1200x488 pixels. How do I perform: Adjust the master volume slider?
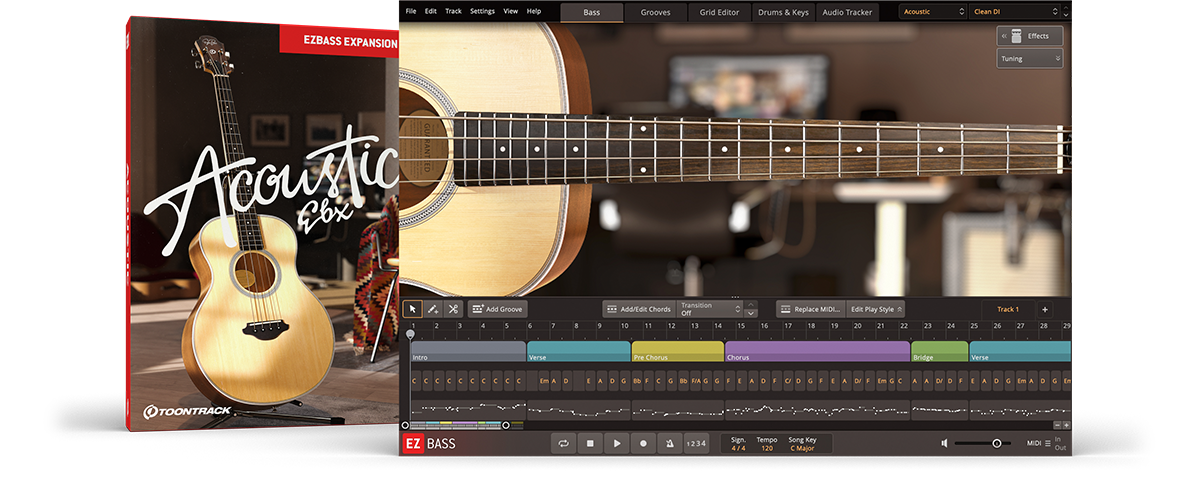[x=996, y=443]
